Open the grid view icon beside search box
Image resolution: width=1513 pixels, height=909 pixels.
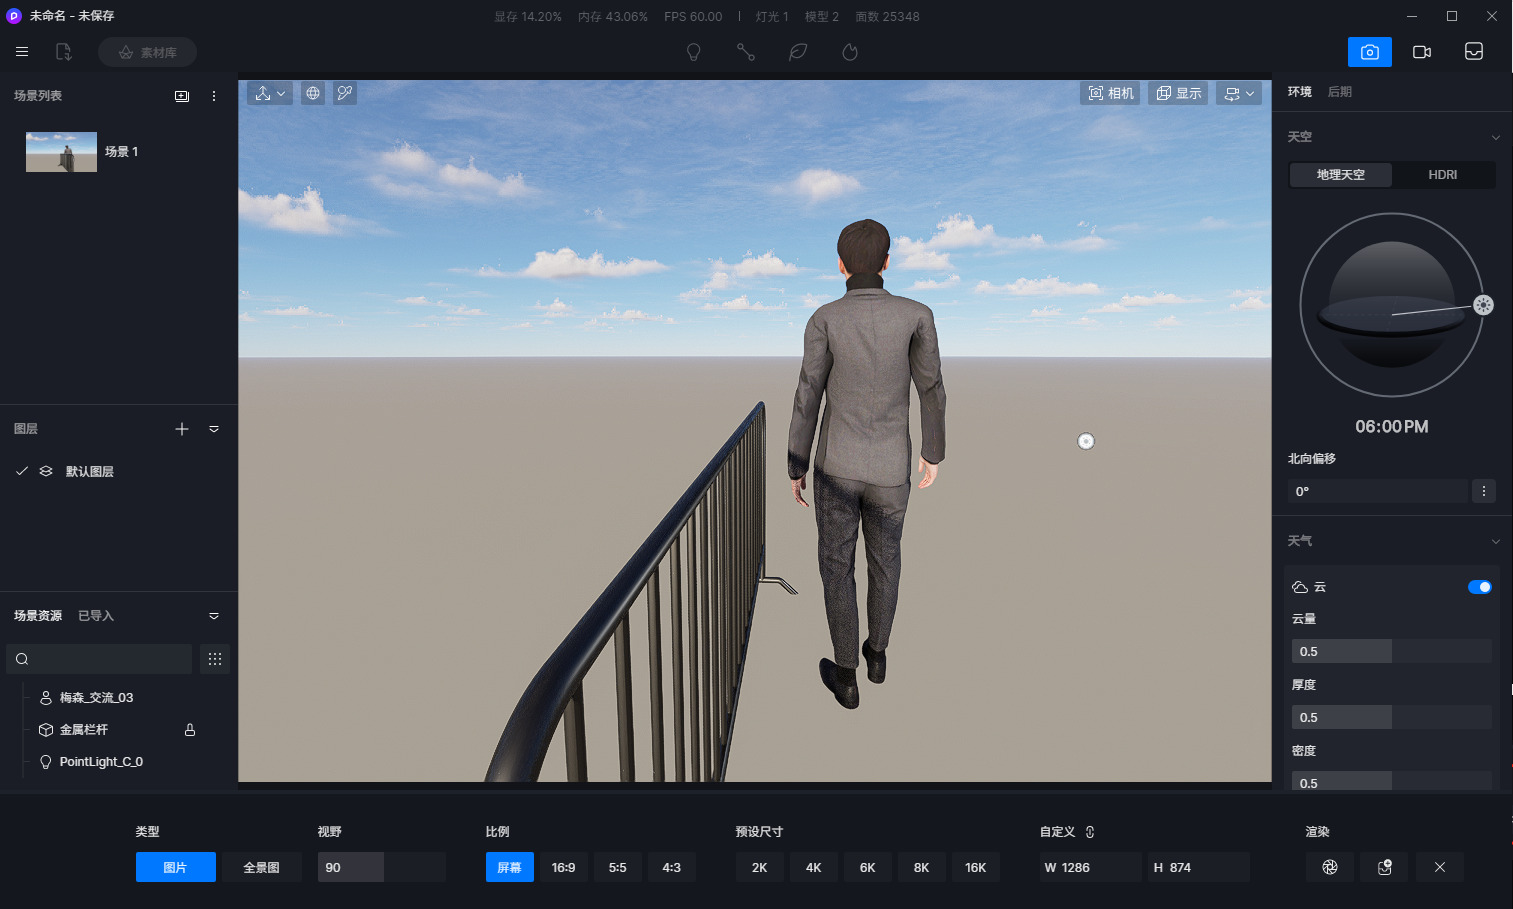215,659
